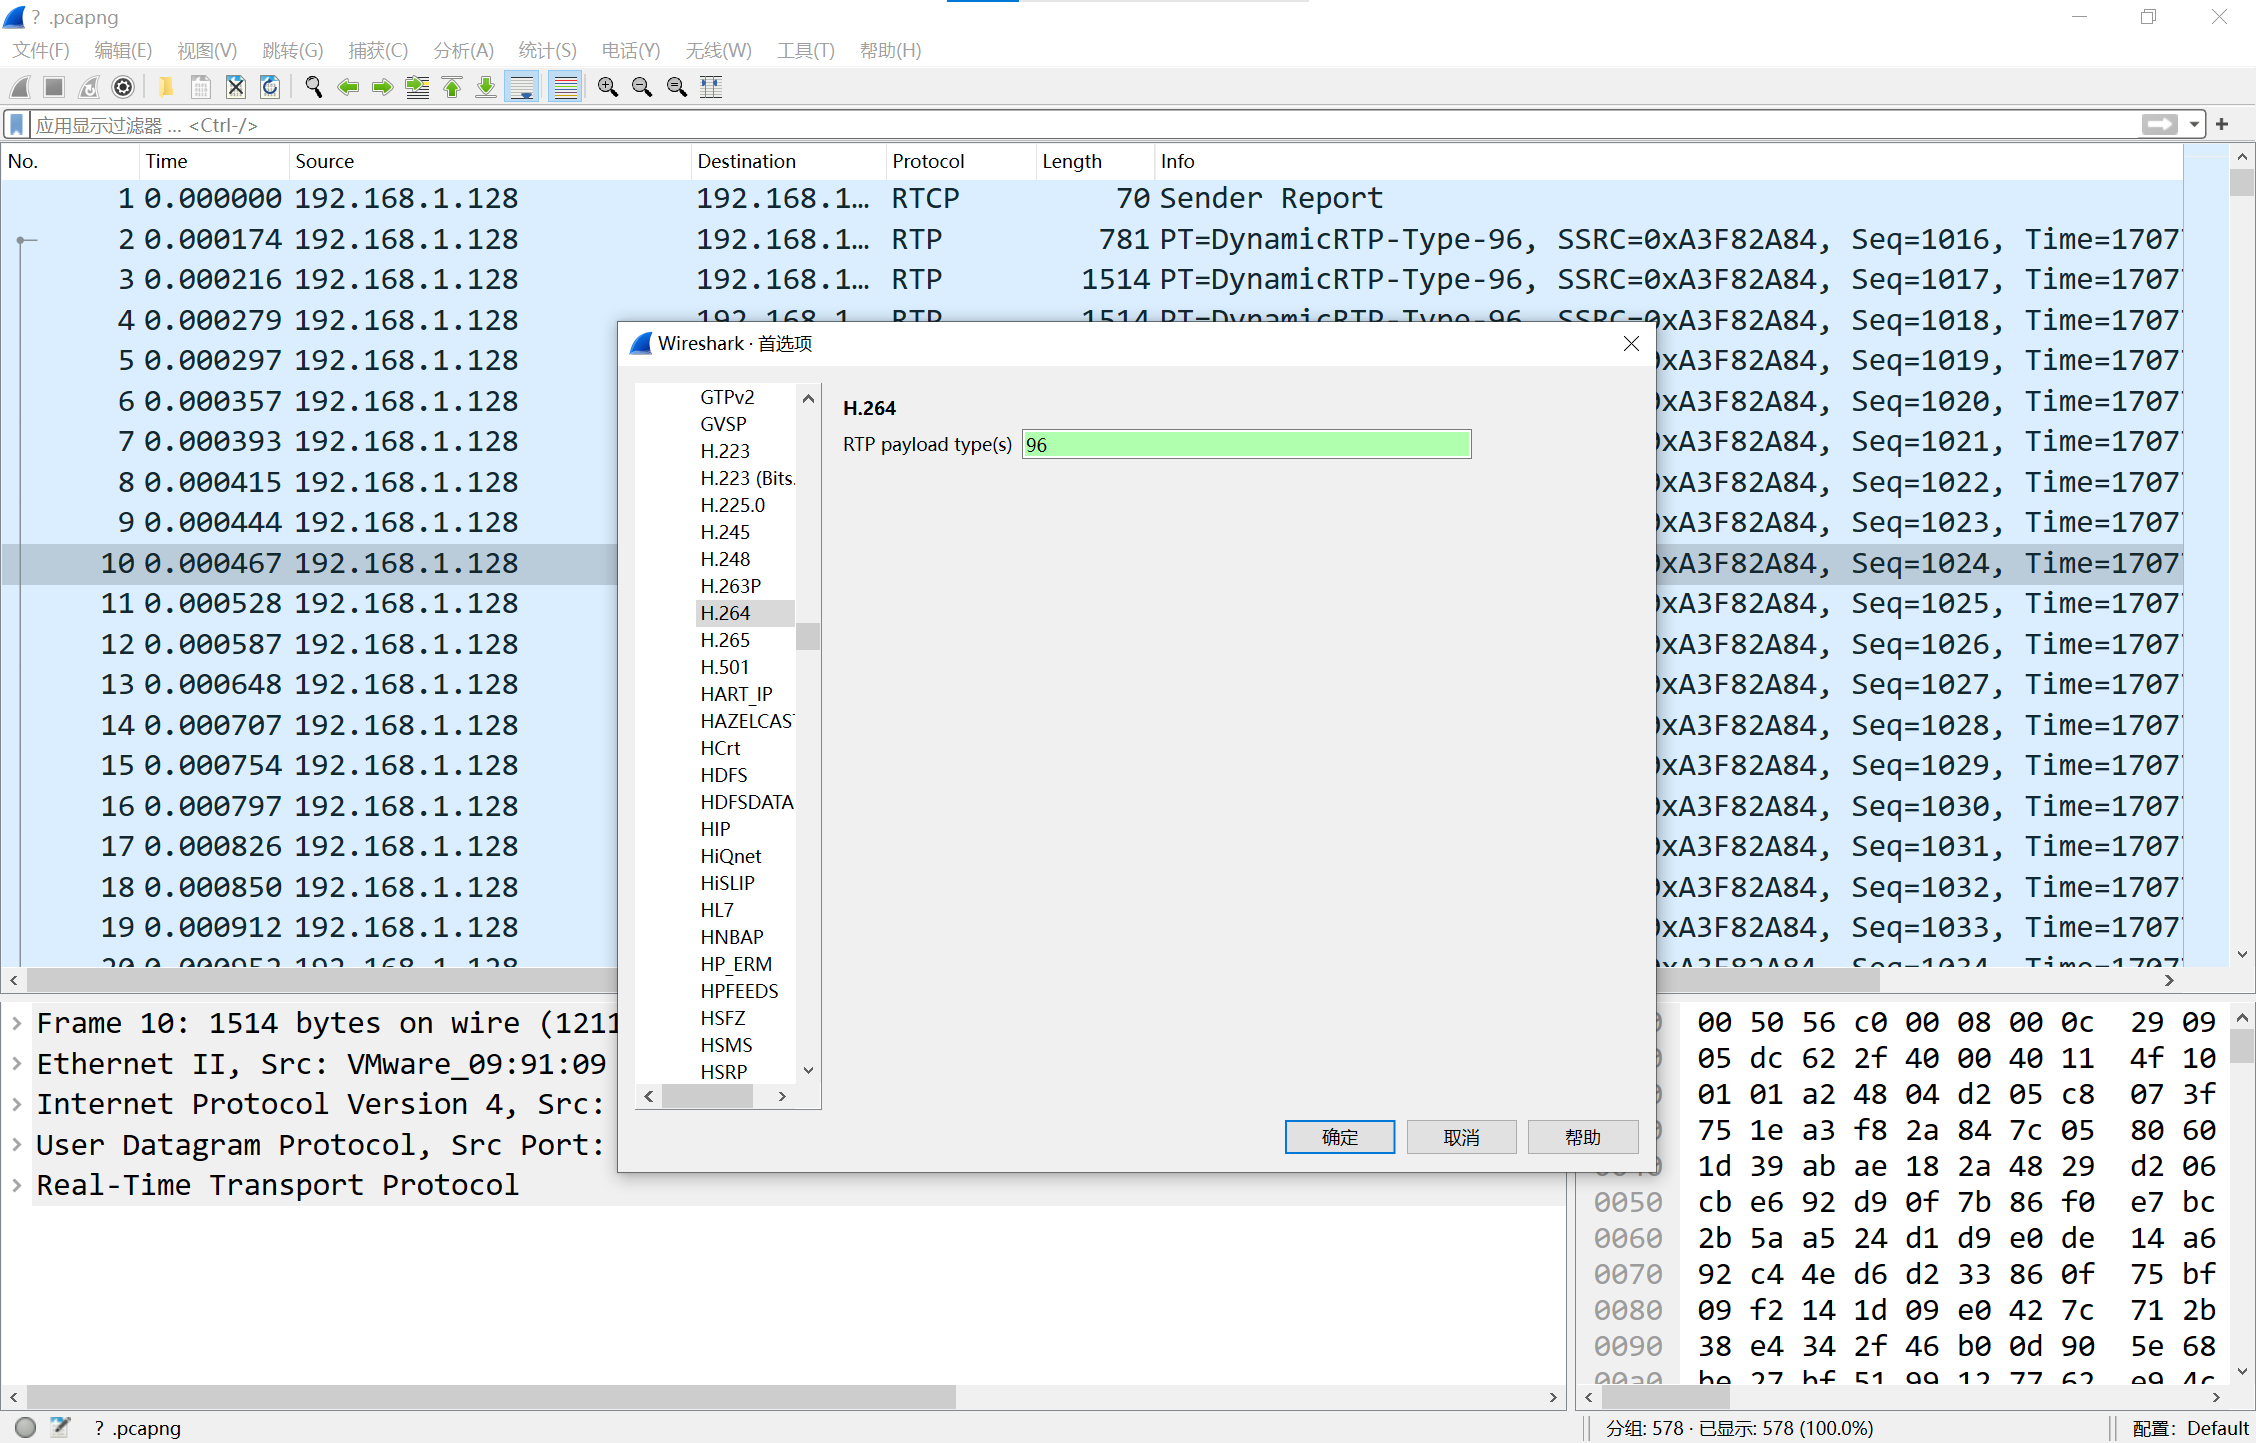This screenshot has height=1443, width=2256.
Task: Toggle auto-scroll during live capture
Action: click(522, 87)
